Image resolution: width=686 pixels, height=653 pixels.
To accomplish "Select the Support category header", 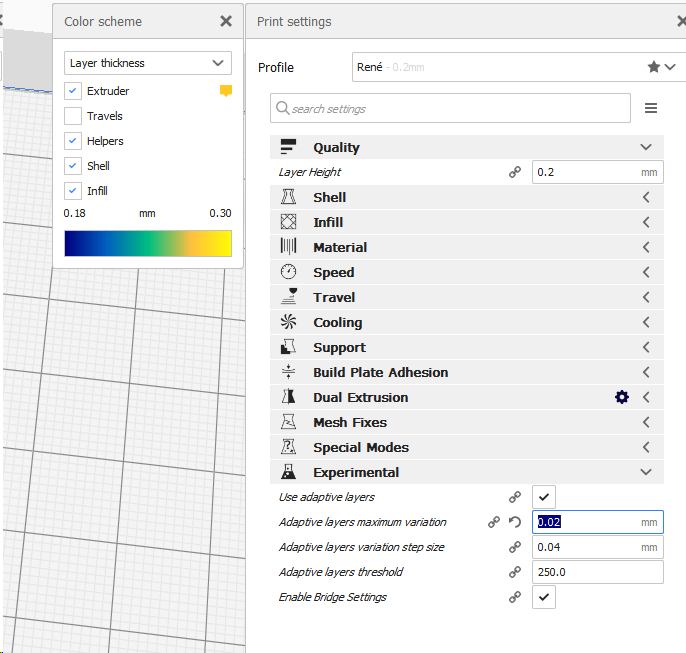I will [x=467, y=347].
